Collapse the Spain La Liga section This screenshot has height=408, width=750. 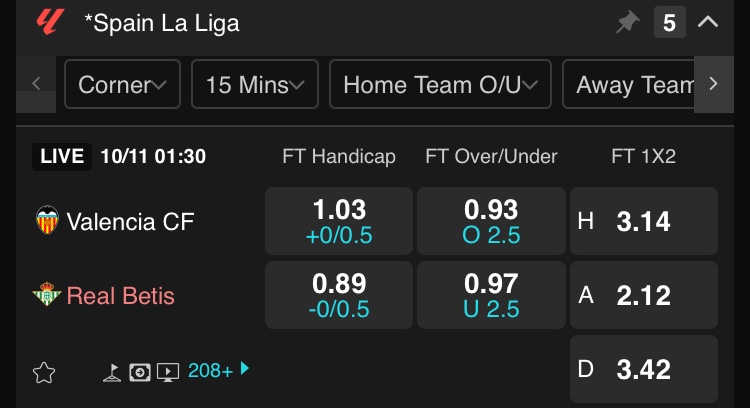(708, 22)
